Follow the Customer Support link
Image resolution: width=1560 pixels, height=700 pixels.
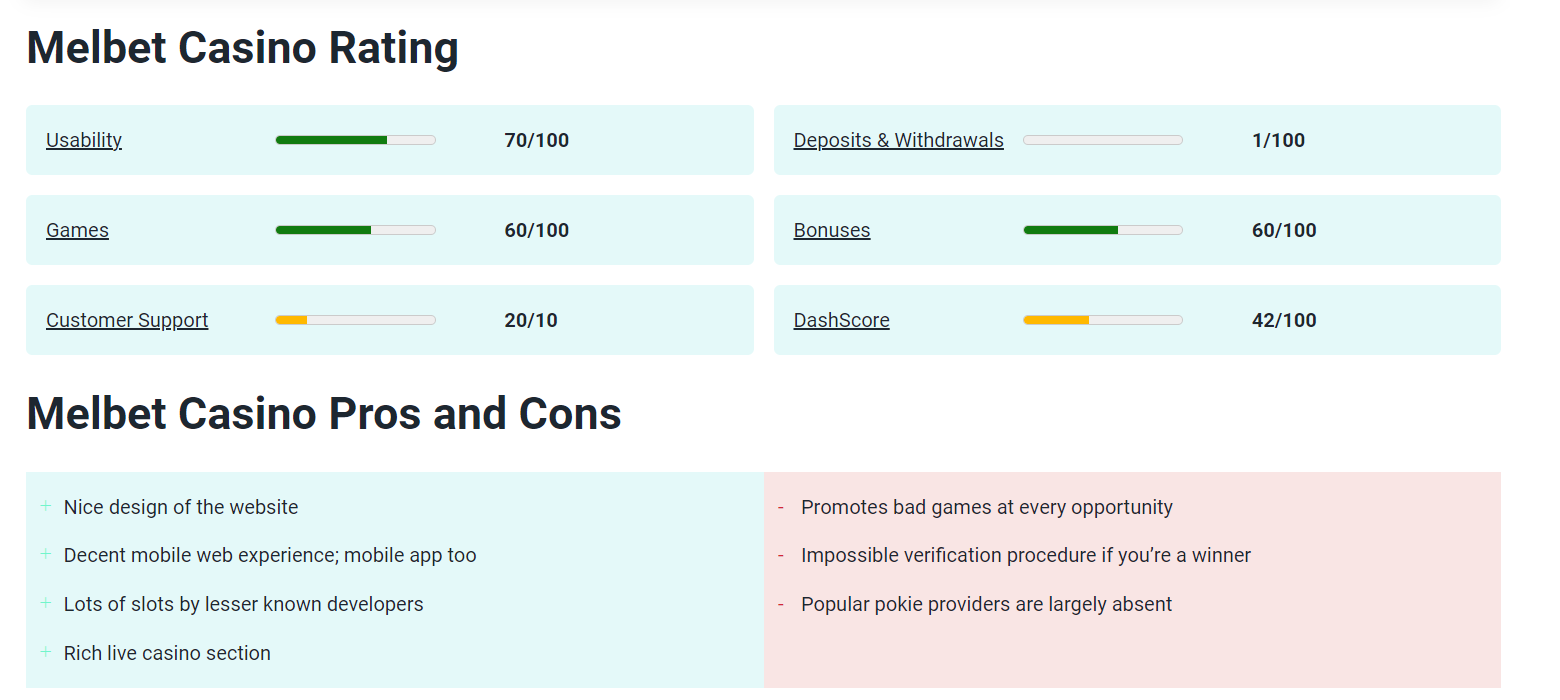[127, 320]
